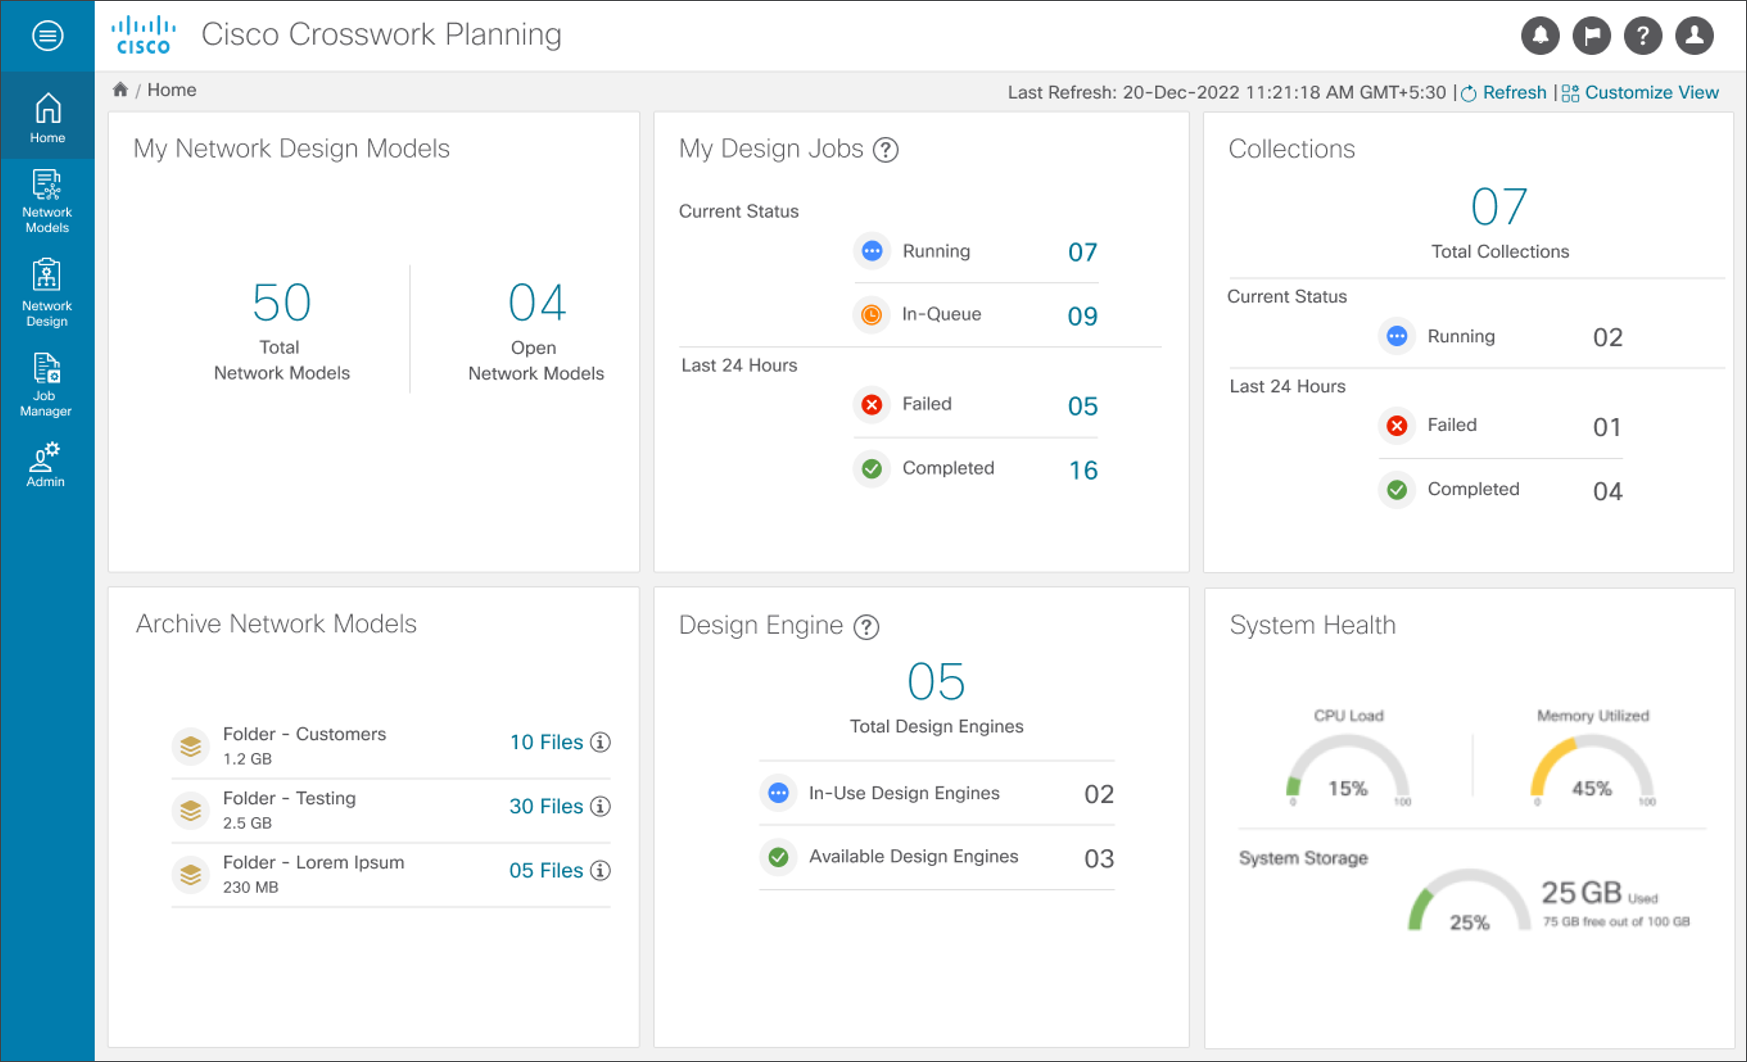The width and height of the screenshot is (1747, 1062).
Task: Click info icon beside 05 Files
Action: coord(600,870)
